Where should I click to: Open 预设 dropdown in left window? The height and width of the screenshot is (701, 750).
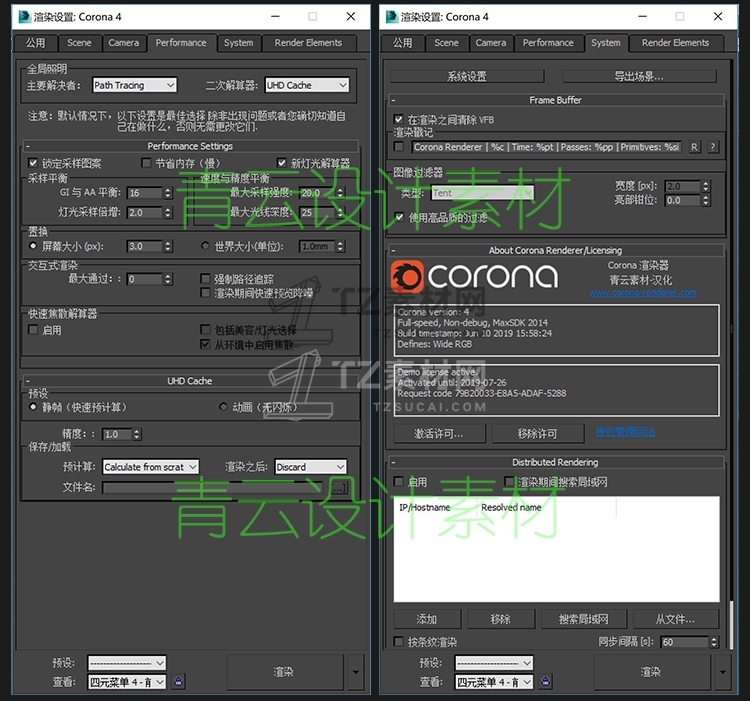point(127,663)
